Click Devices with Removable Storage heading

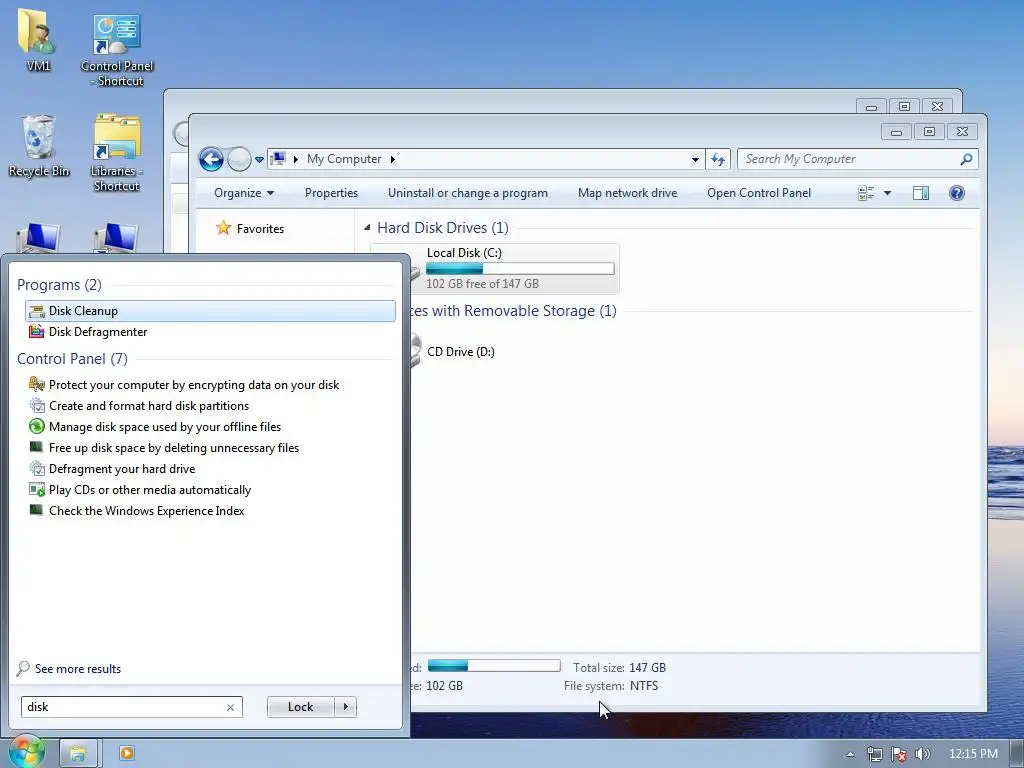click(x=514, y=311)
